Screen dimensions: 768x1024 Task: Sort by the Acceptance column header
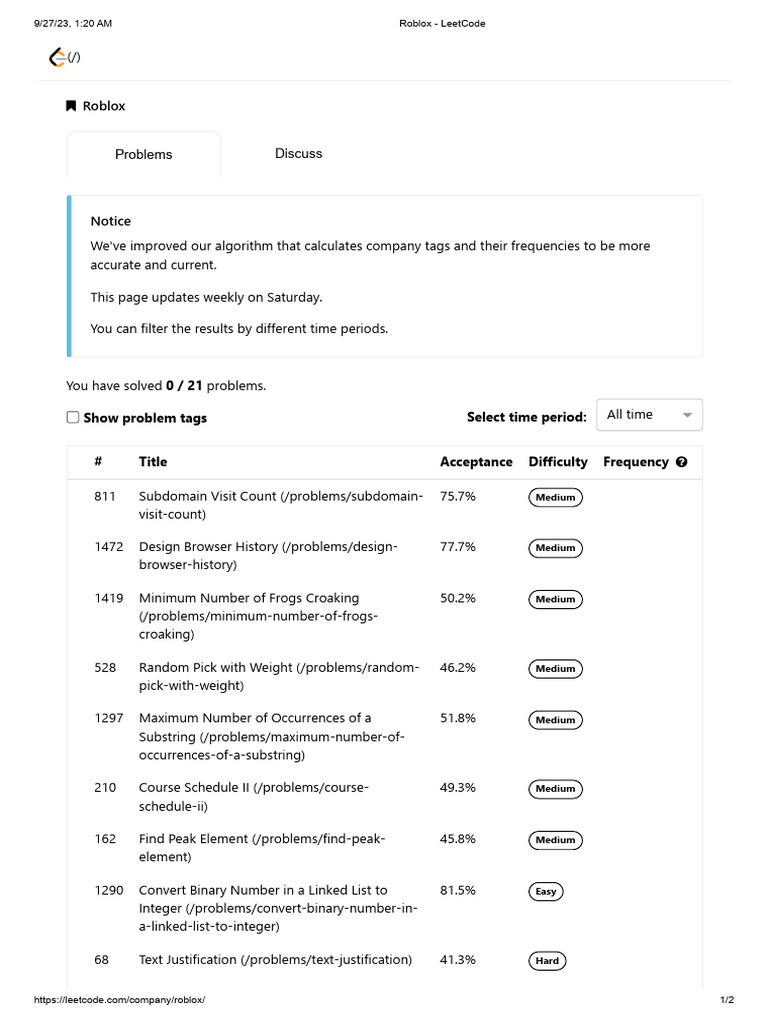[476, 462]
